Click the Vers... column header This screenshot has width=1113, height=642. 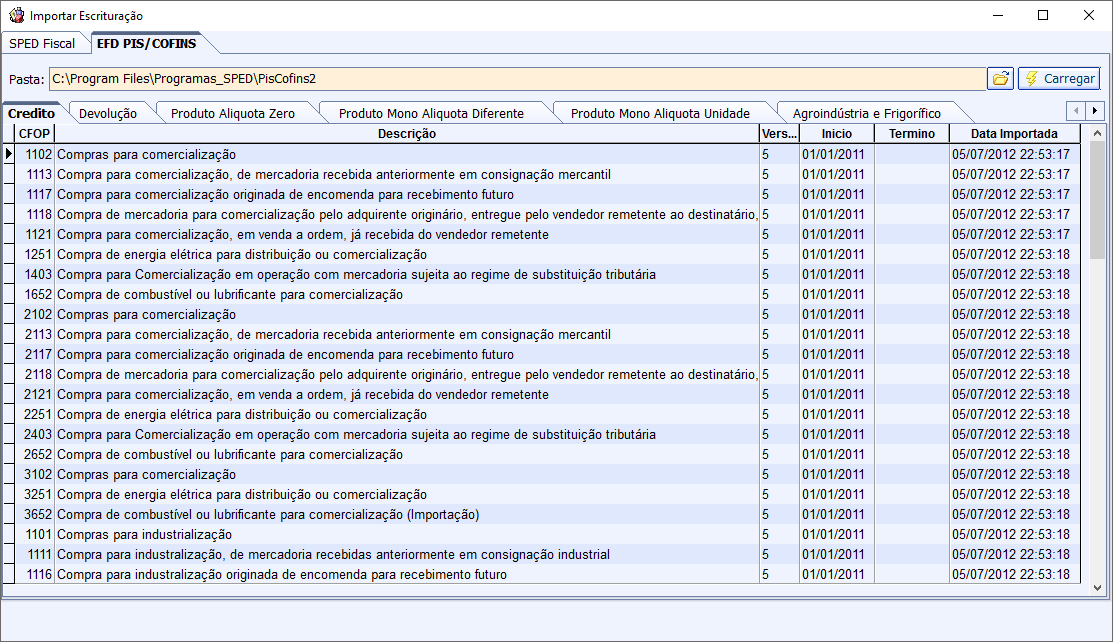pyautogui.click(x=779, y=134)
